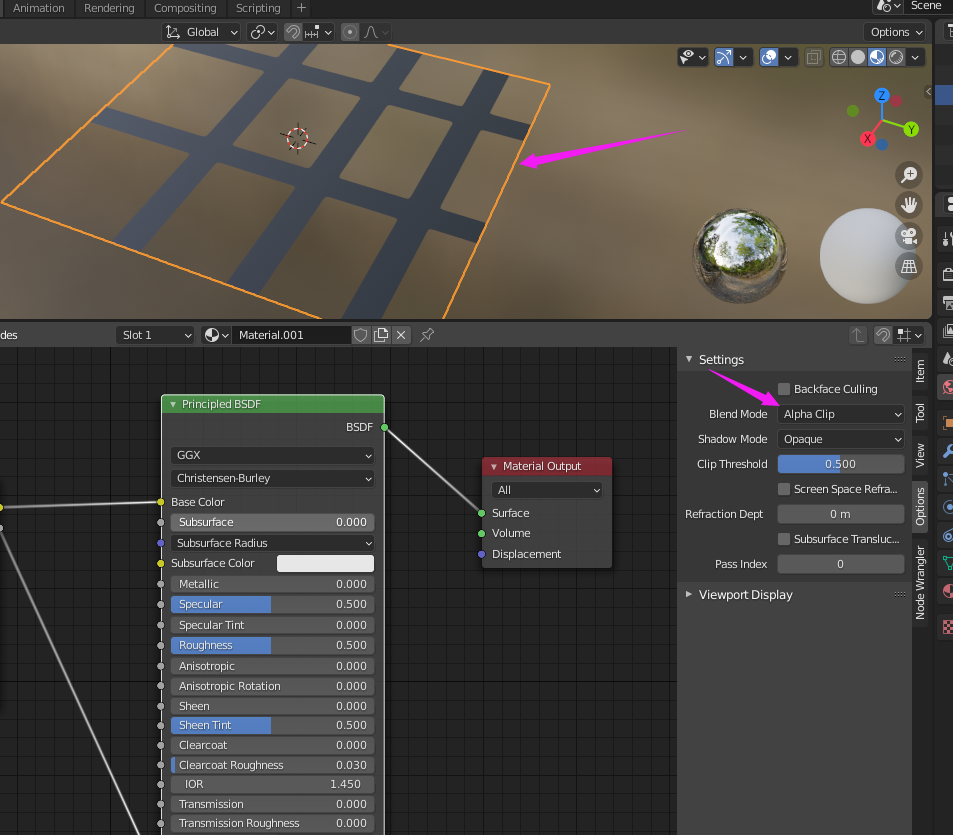Screen dimensions: 953x835
Task: Switch to the Tool sidebar tab
Action: coord(920,413)
